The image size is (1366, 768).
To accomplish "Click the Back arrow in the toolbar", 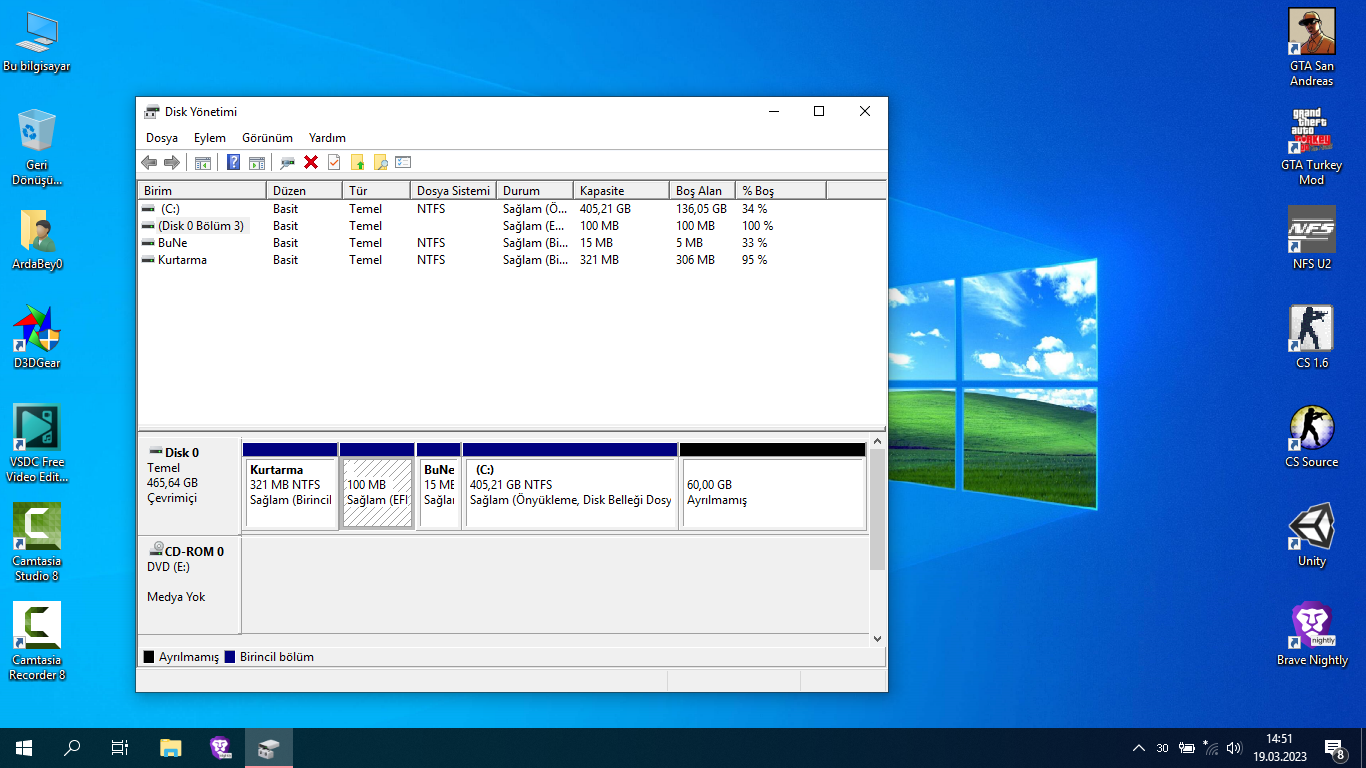I will 149,162.
